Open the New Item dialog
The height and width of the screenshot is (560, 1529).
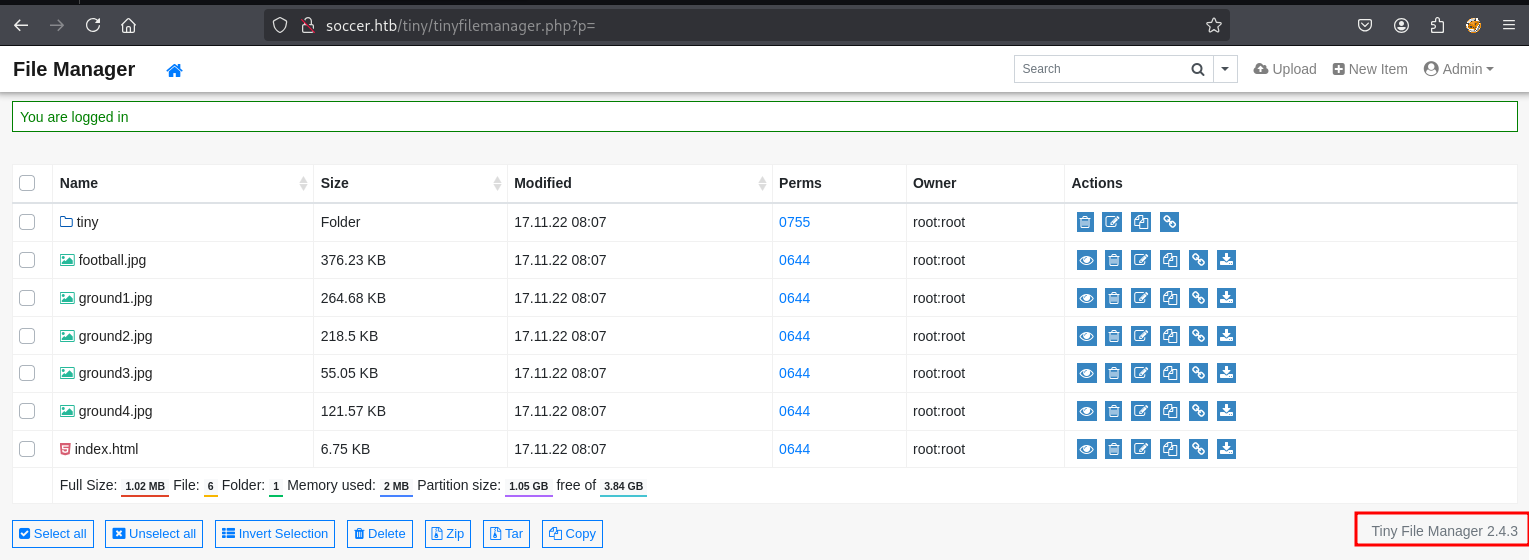point(1370,69)
